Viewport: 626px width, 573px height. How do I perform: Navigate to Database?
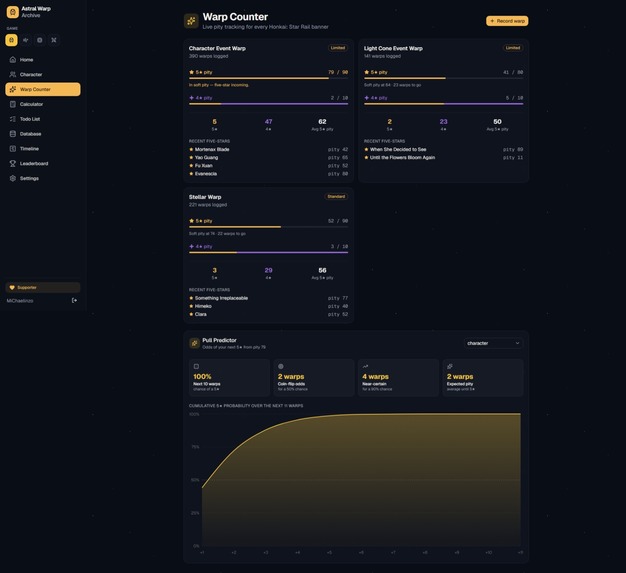coord(43,134)
